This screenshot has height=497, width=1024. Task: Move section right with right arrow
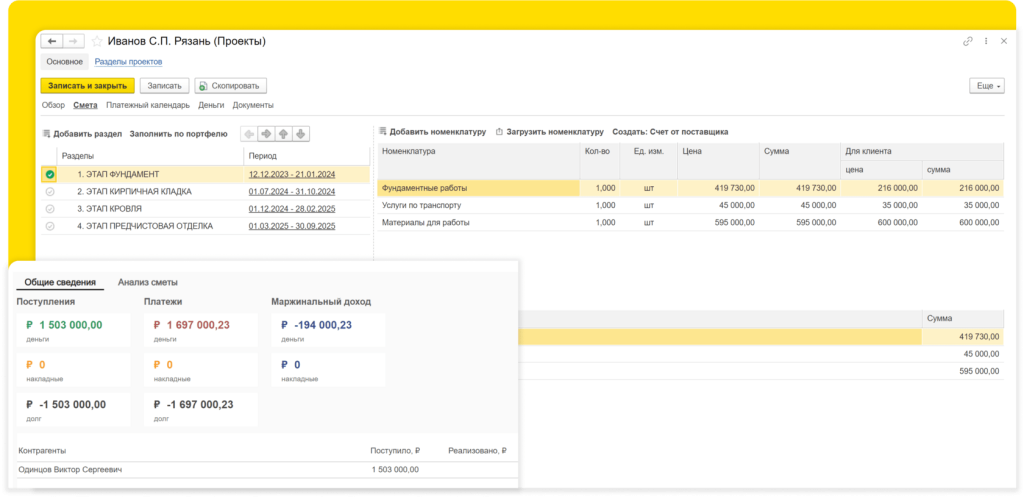pyautogui.click(x=266, y=134)
